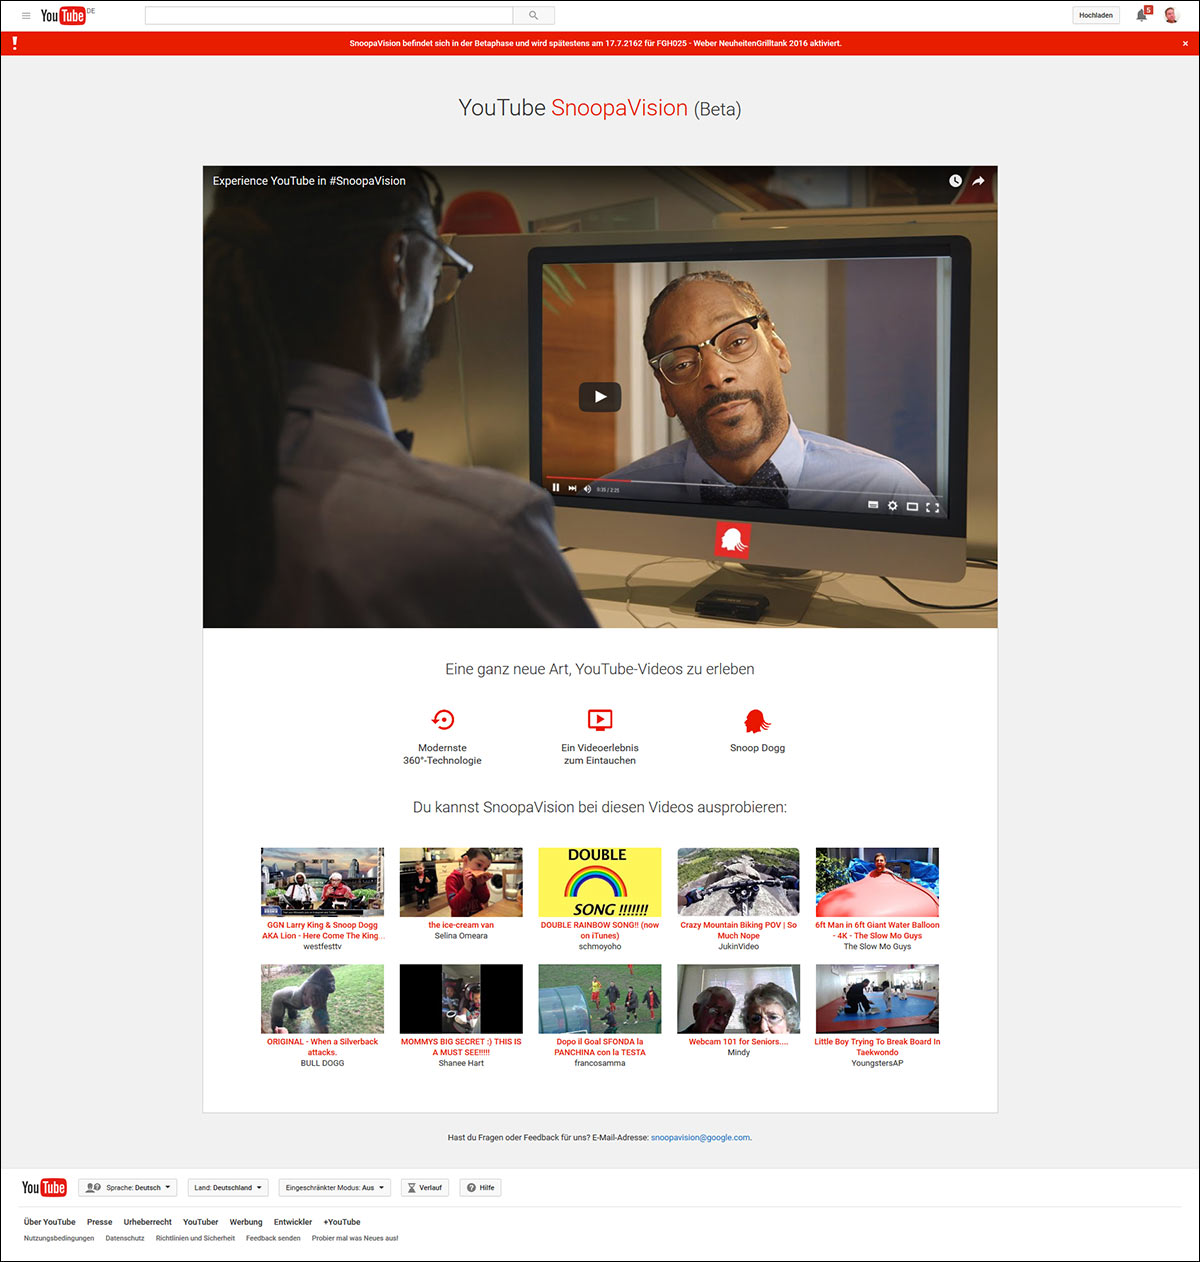Open Eingeschränkter Modus dropdown
Viewport: 1200px width, 1262px height.
(335, 1188)
